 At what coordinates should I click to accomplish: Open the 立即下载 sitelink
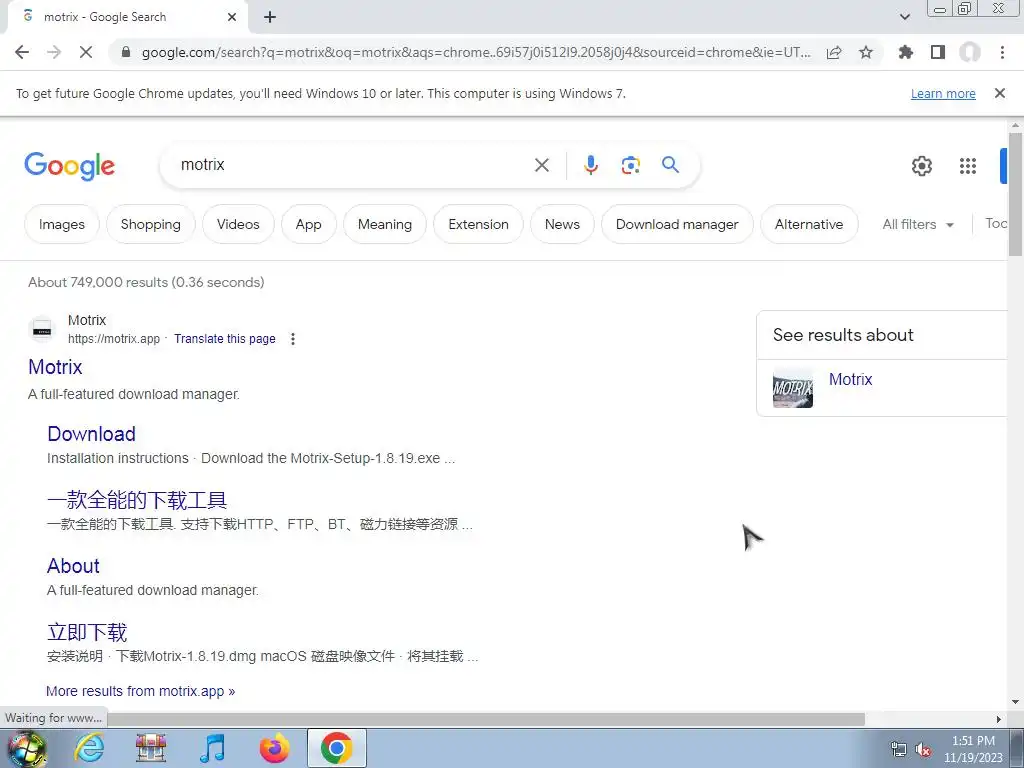87,632
